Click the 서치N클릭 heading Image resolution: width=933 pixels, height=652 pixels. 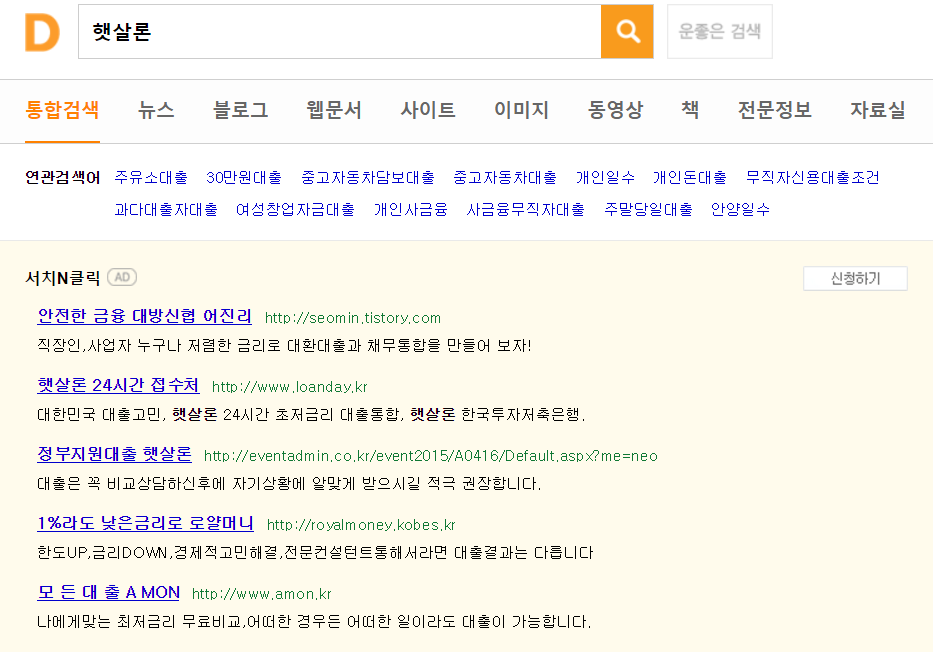tap(62, 278)
